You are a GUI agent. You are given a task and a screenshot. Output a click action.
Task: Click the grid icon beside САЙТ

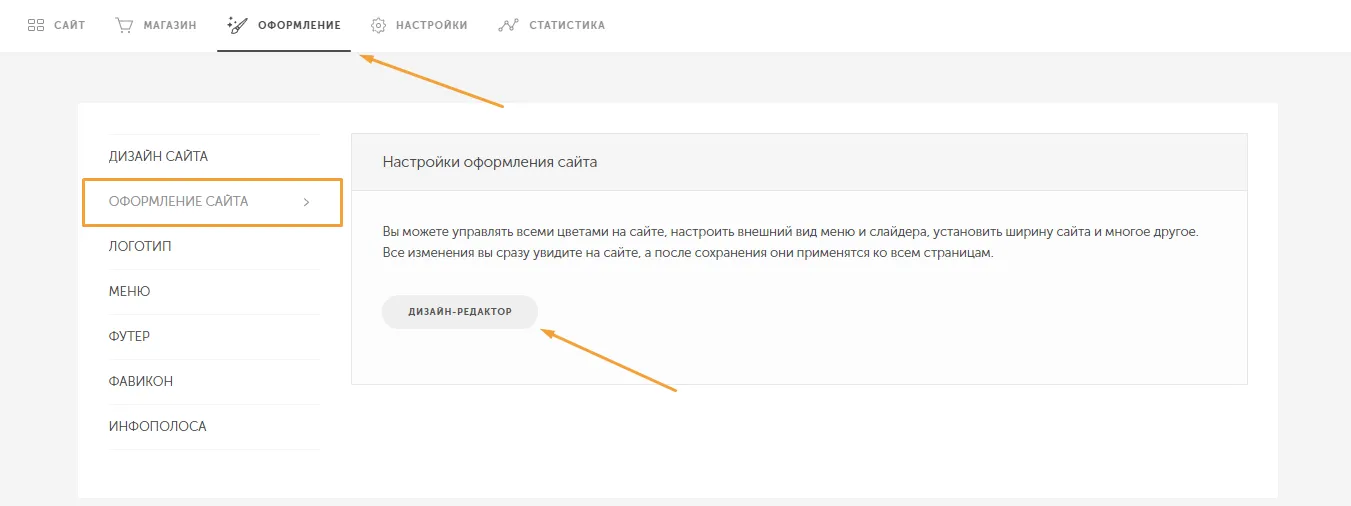pos(36,25)
